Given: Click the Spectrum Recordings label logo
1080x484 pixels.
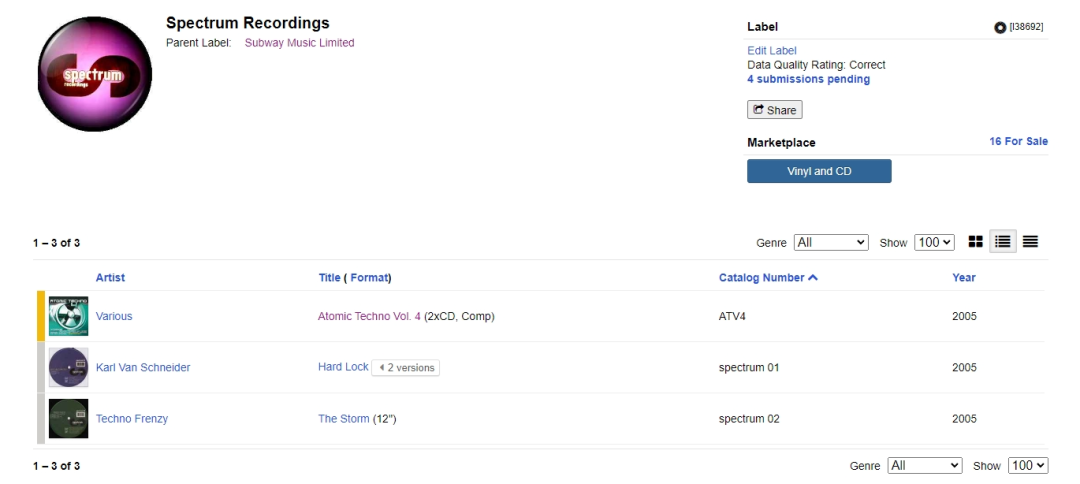Looking at the screenshot, I should pos(94,73).
